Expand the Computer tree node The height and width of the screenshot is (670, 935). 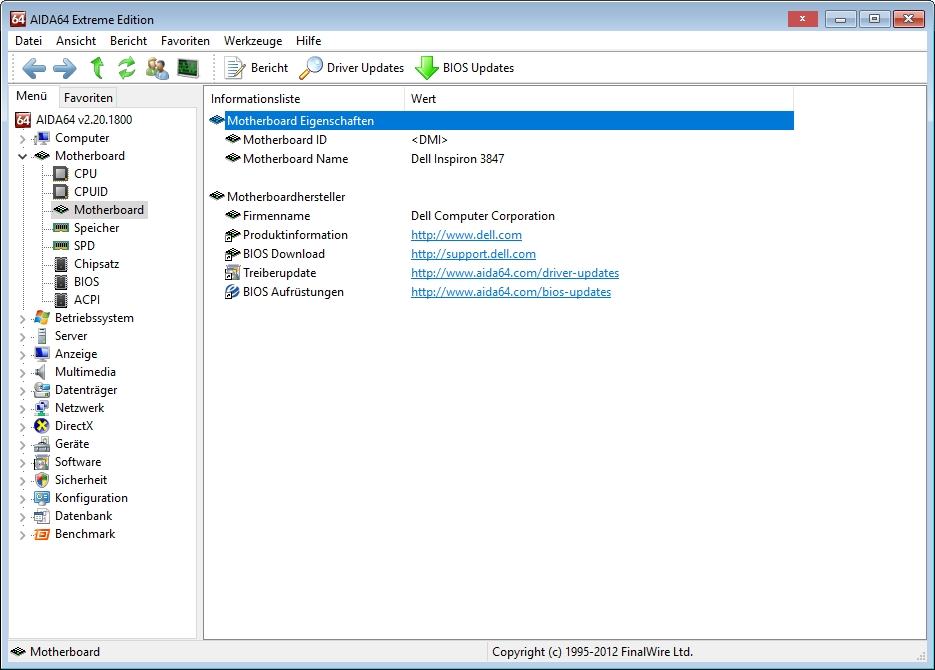[23, 139]
